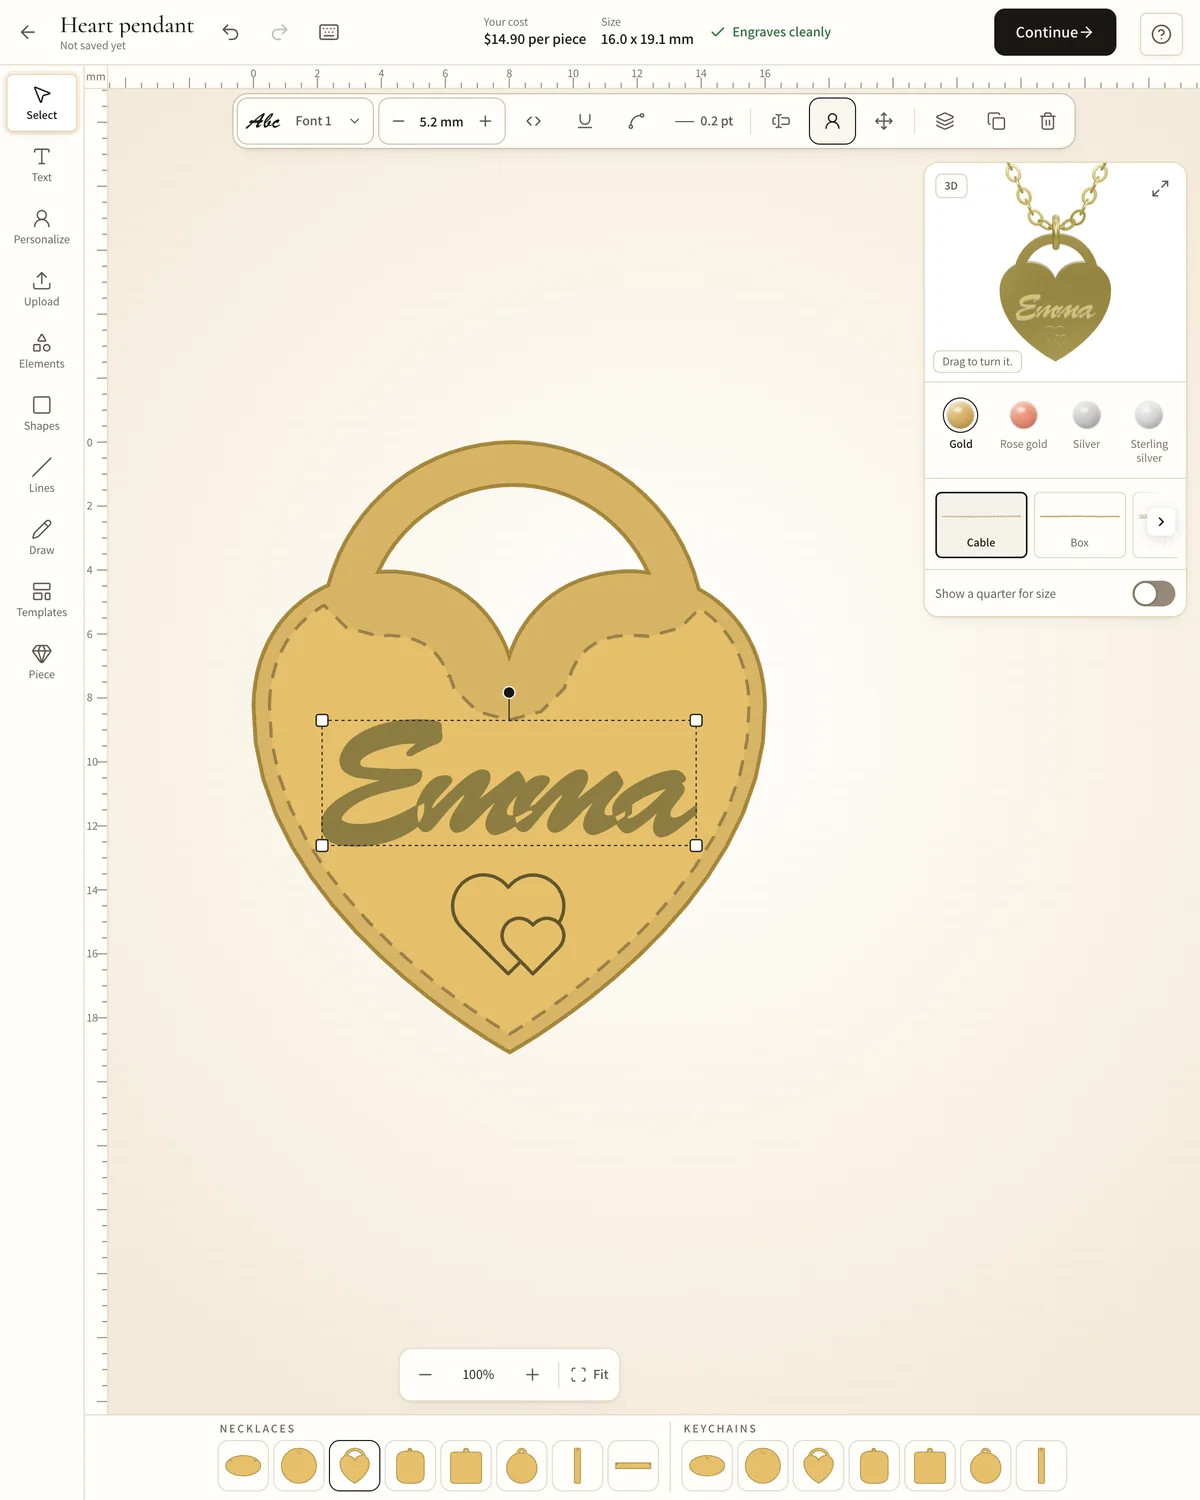
Task: Choose the Lines tool
Action: pos(42,475)
